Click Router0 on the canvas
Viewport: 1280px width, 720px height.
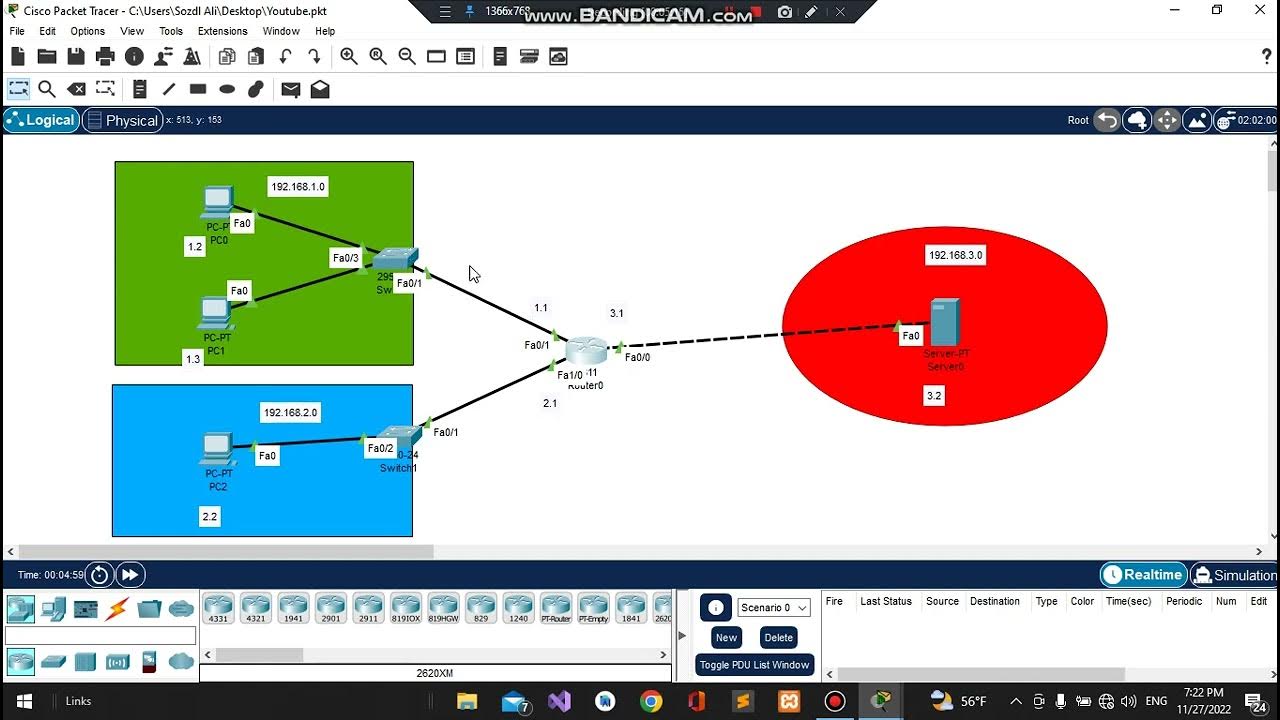[586, 352]
